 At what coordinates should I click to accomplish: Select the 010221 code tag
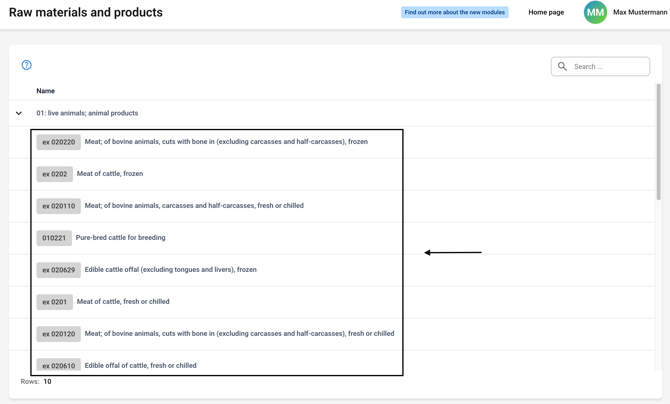pos(54,238)
